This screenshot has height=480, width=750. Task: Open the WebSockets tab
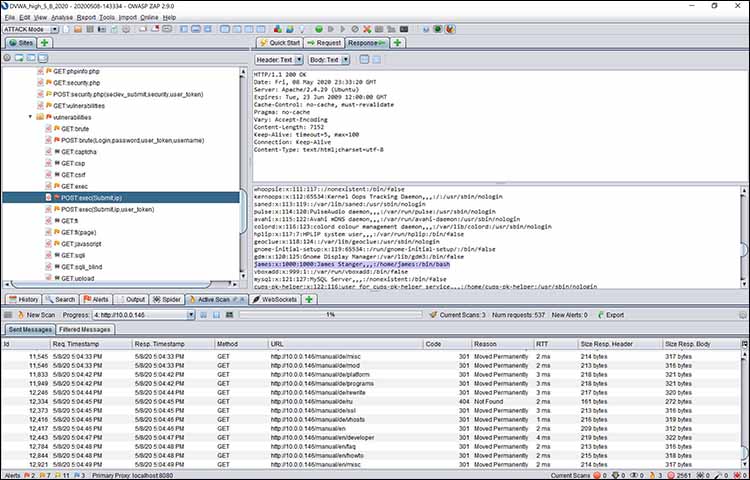(275, 300)
